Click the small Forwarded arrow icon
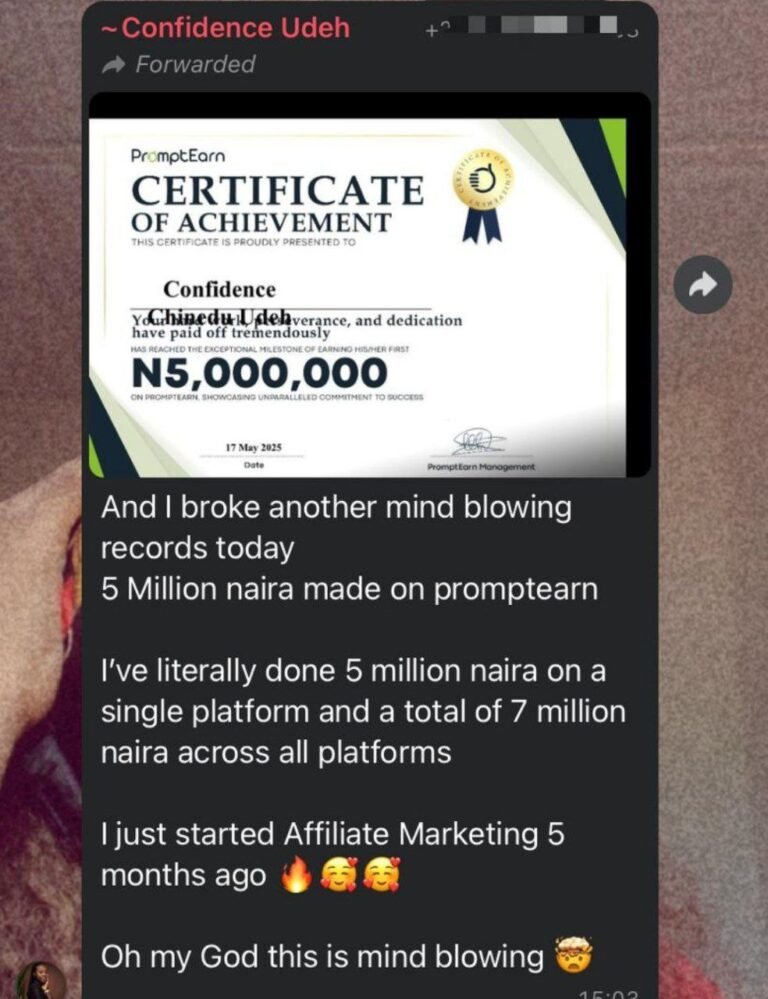The width and height of the screenshot is (768, 999). [x=115, y=64]
